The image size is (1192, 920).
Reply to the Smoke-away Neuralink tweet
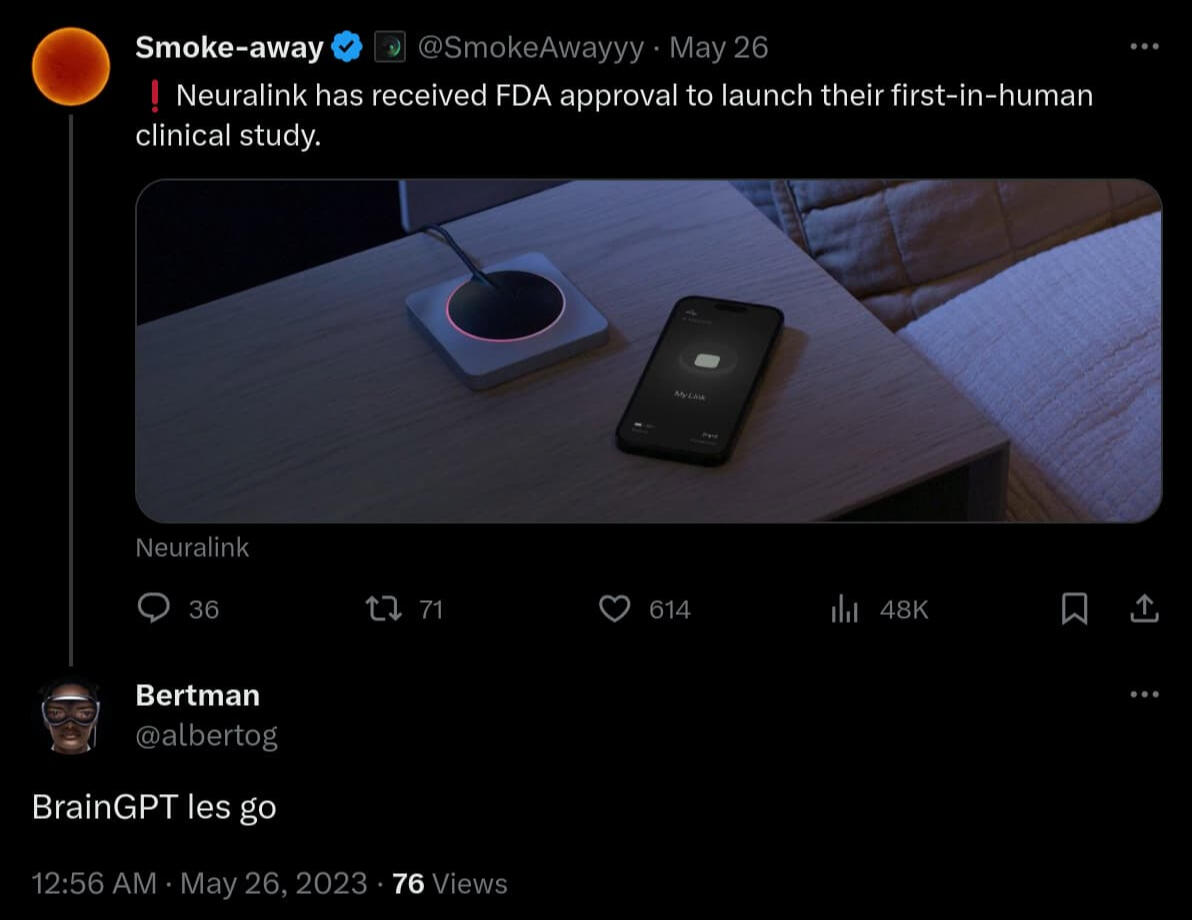coord(154,609)
